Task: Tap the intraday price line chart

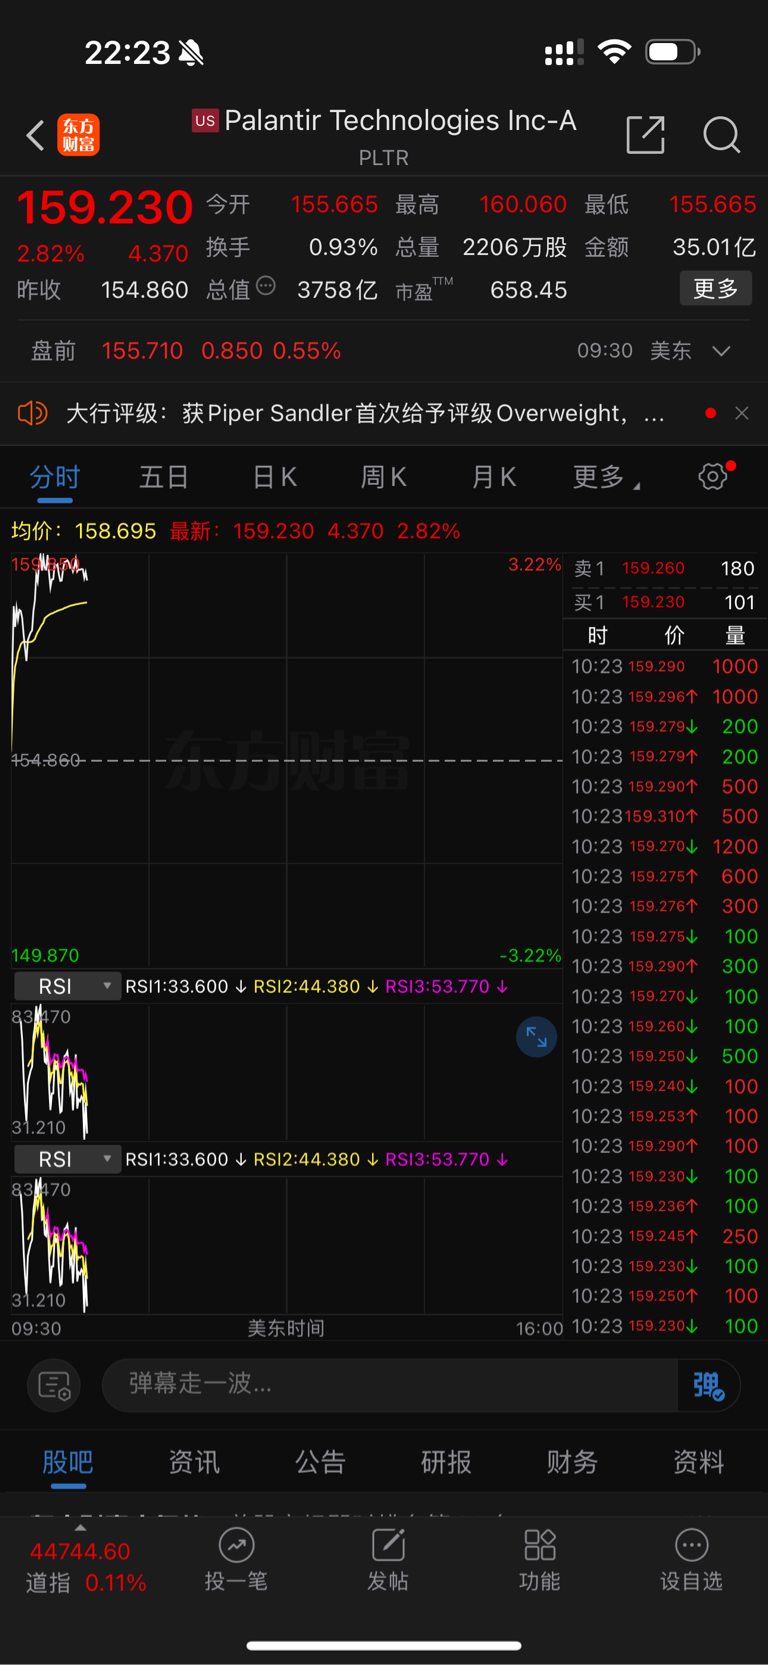Action: (x=286, y=760)
